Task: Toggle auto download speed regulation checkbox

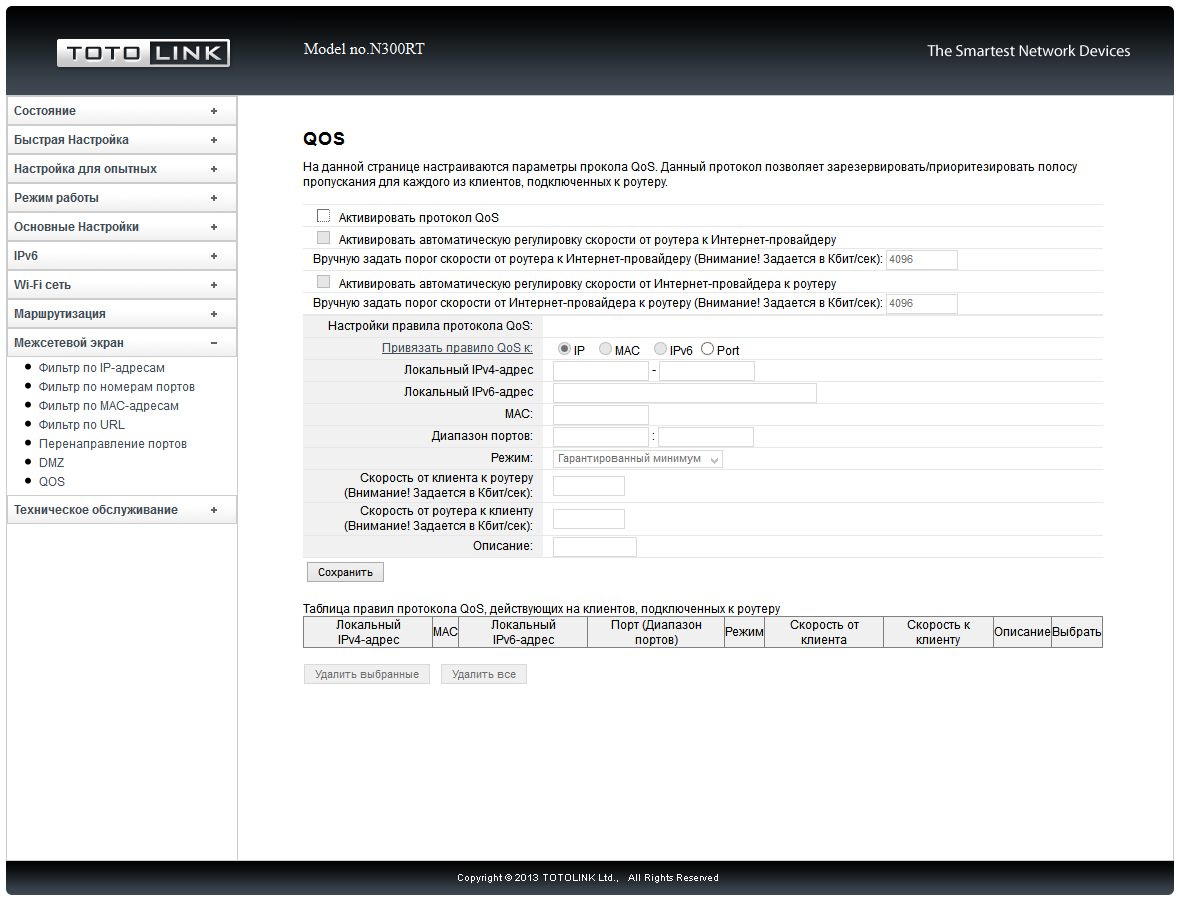Action: pos(324,281)
